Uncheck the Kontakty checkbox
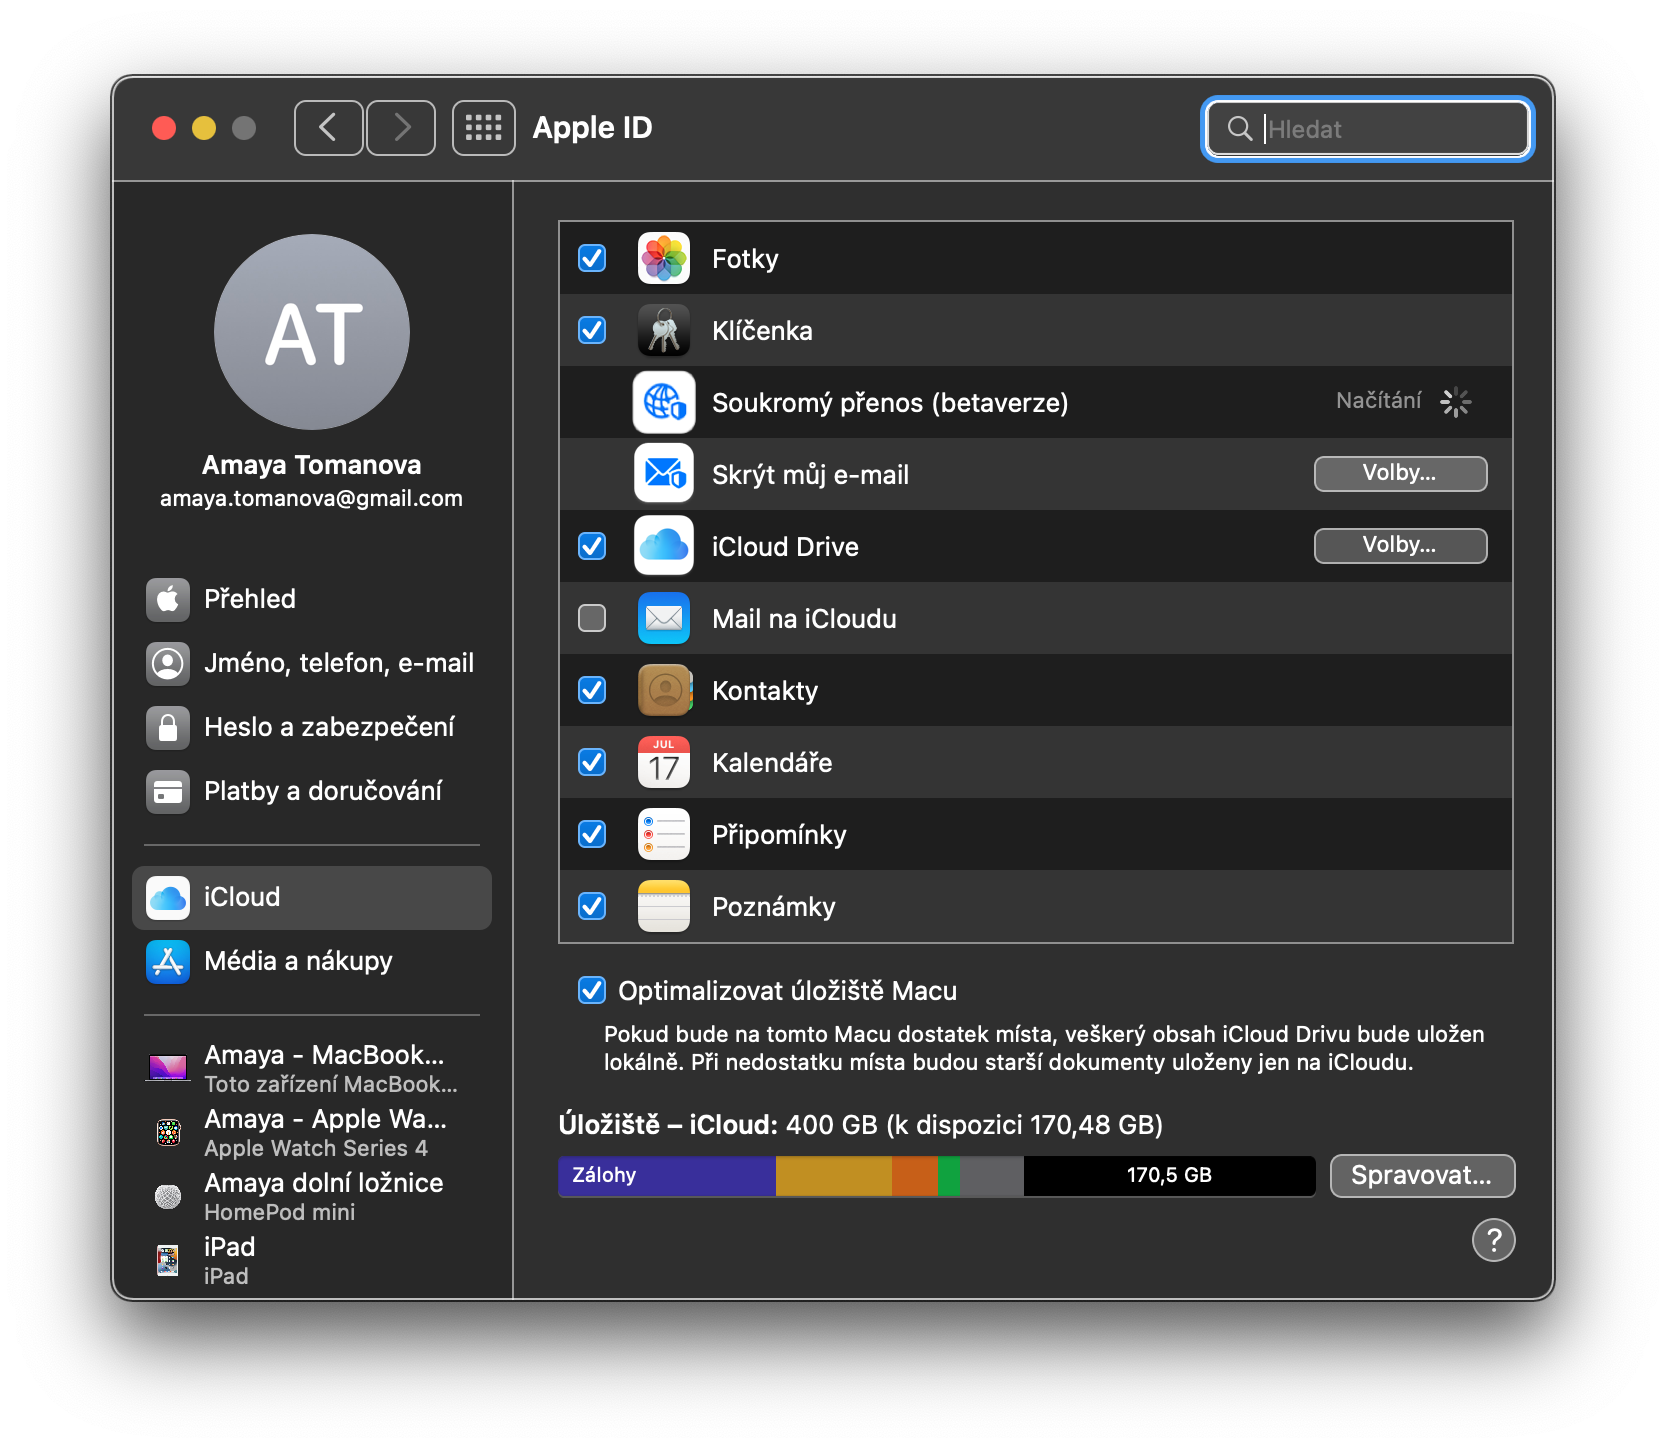This screenshot has width=1666, height=1448. pyautogui.click(x=592, y=691)
